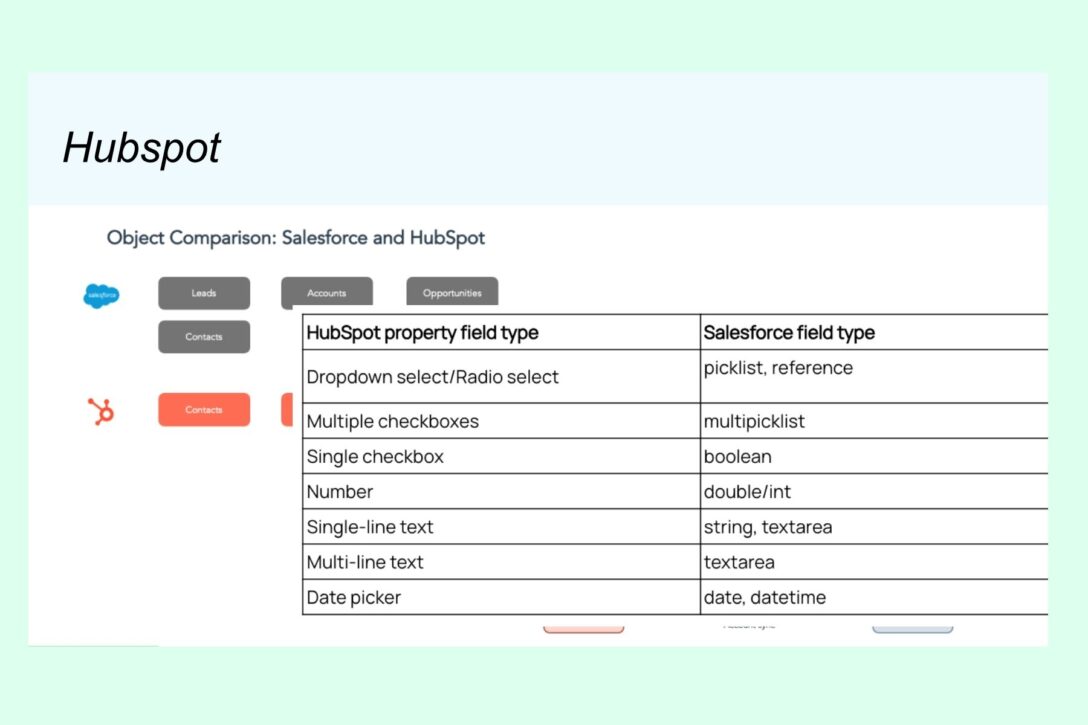Click the orange HubSpot Contacts button
1088x725 pixels.
204,409
